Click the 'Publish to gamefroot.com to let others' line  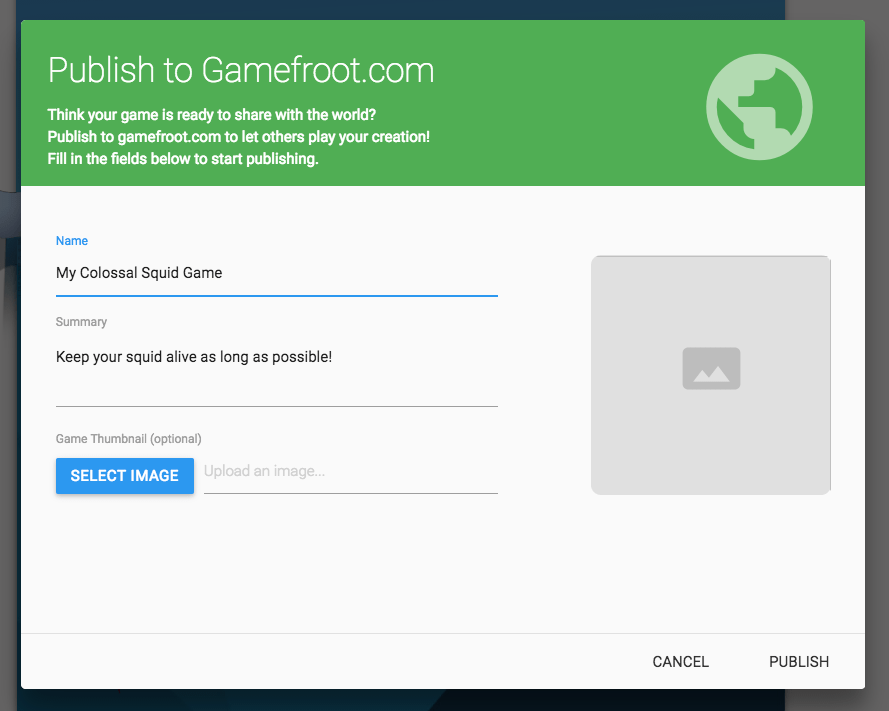click(238, 136)
